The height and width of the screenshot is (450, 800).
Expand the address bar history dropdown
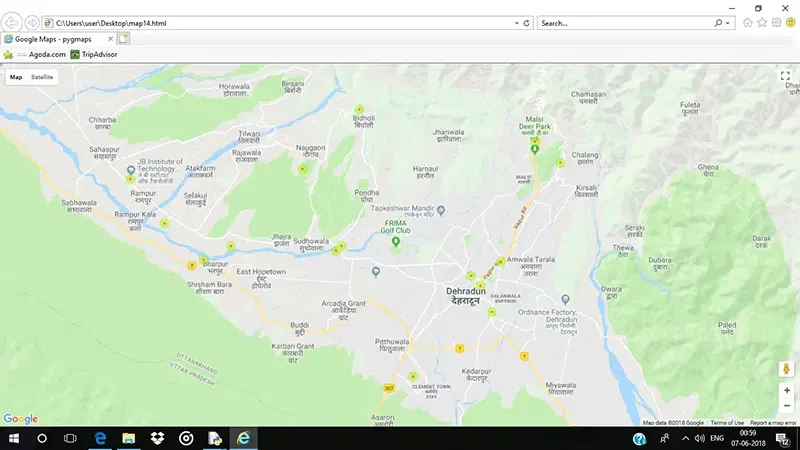516,23
